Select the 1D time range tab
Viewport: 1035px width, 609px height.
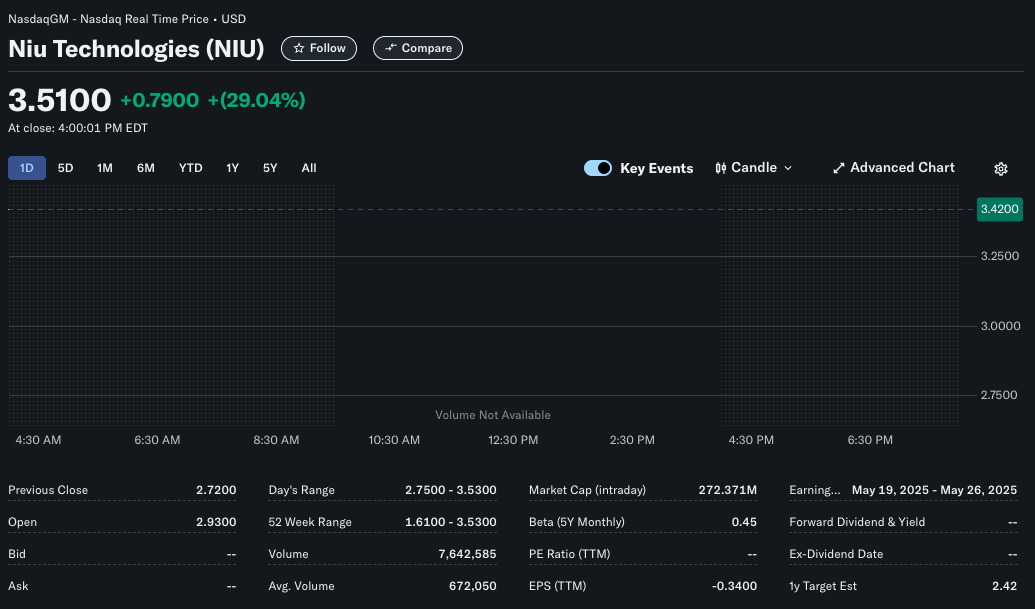click(26, 168)
